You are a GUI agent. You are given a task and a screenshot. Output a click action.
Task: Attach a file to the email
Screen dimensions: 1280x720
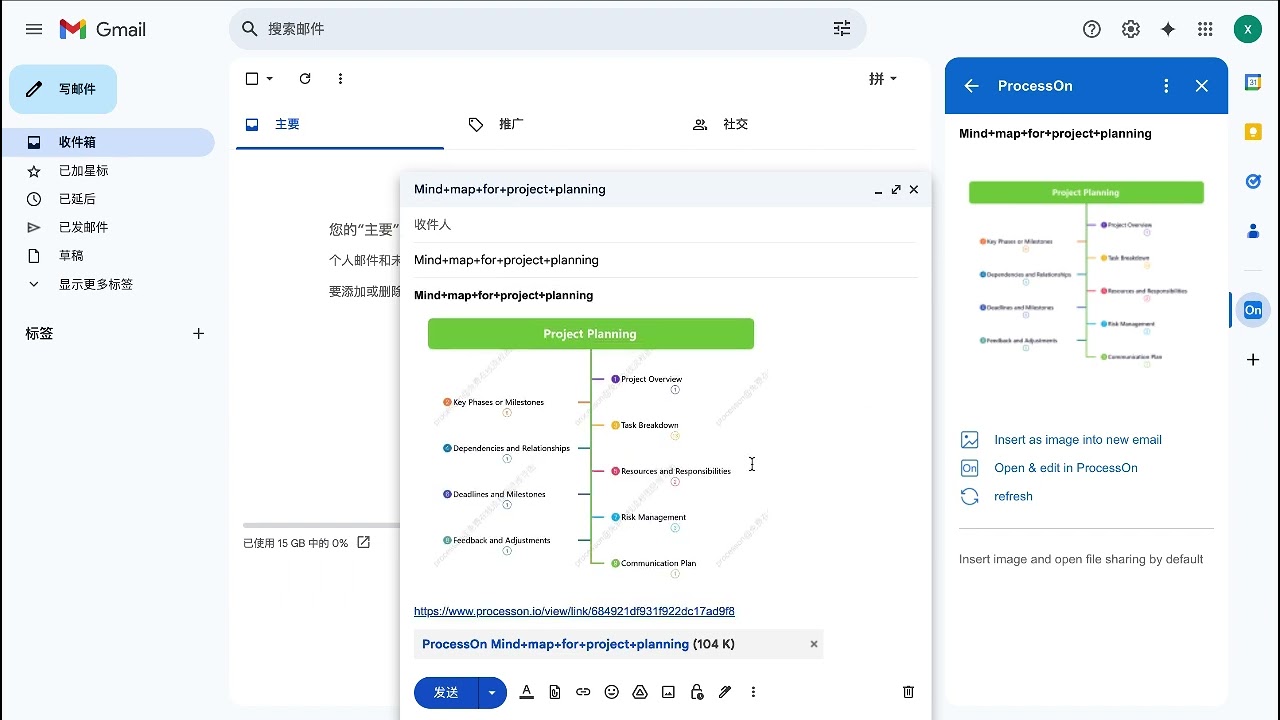click(x=555, y=692)
